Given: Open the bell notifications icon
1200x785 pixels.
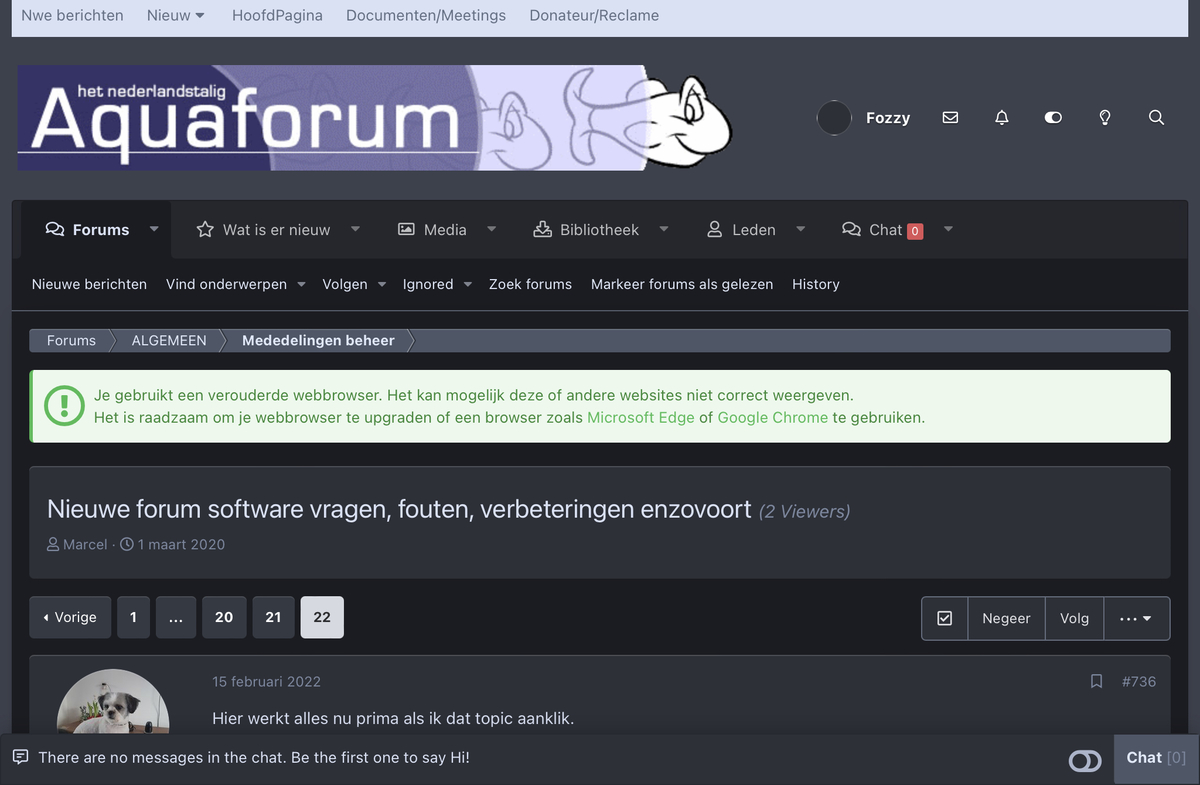Looking at the screenshot, I should tap(1001, 118).
